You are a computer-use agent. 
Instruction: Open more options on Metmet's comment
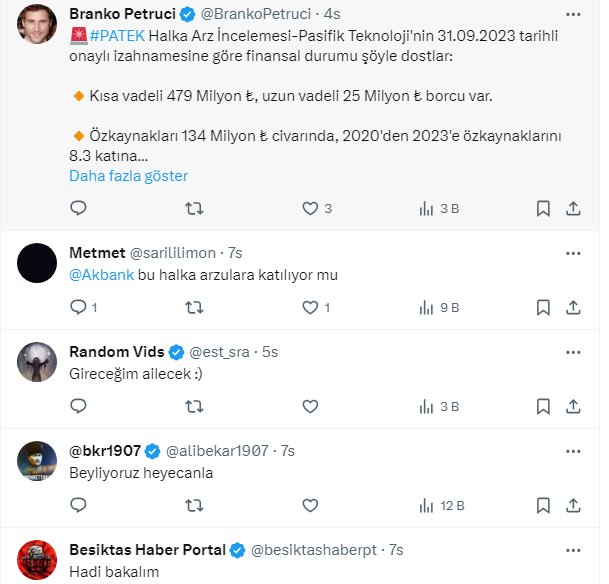574,252
